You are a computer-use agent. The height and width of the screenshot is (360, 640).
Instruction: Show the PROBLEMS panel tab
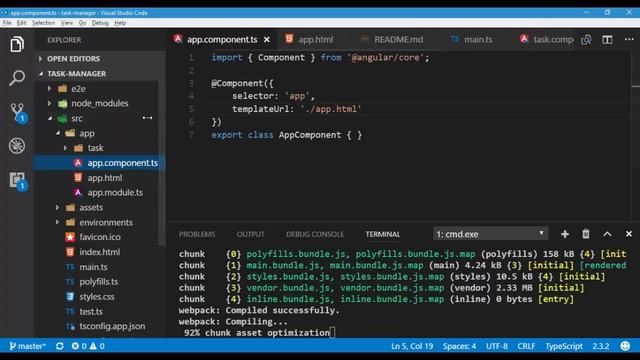197,234
